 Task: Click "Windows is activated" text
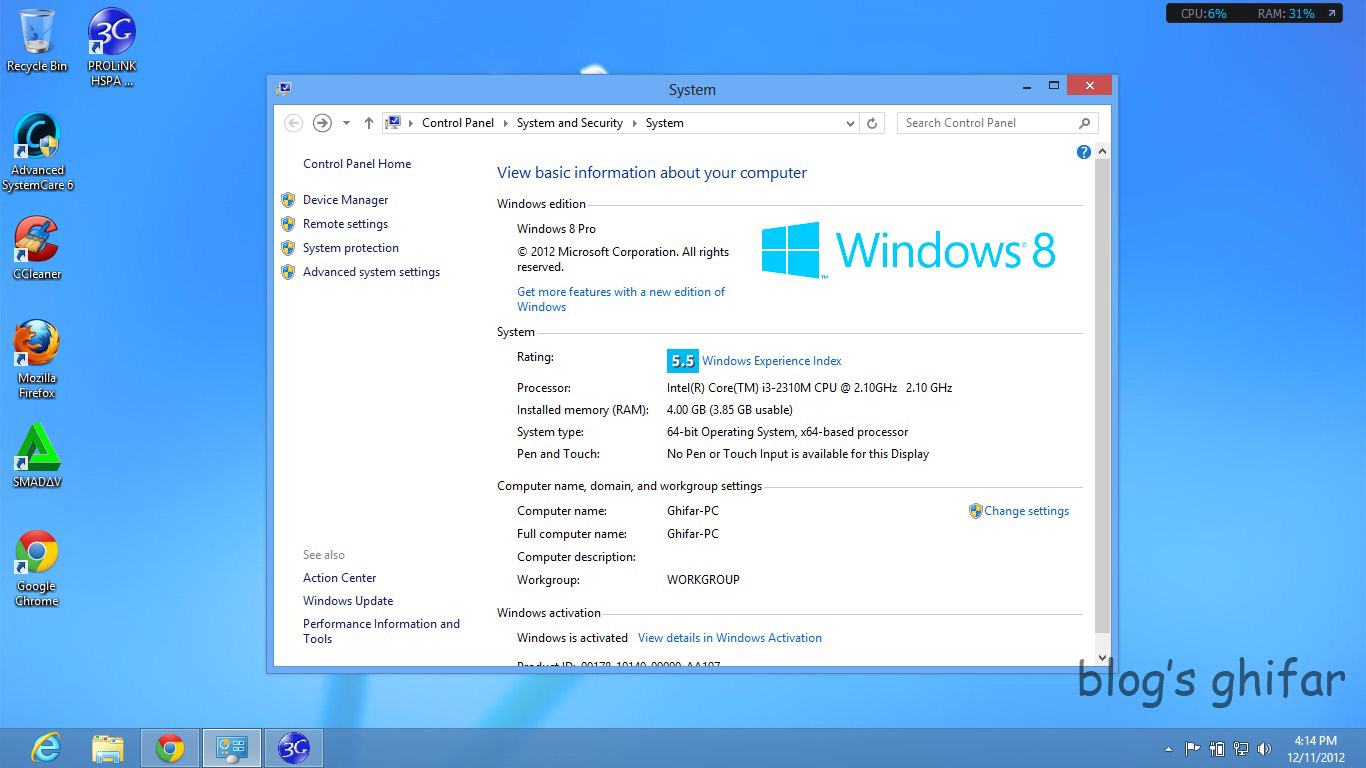[x=572, y=638]
